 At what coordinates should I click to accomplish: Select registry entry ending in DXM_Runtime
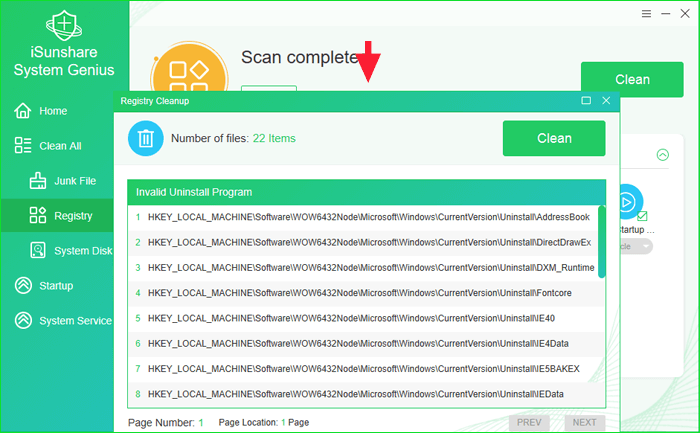point(363,268)
